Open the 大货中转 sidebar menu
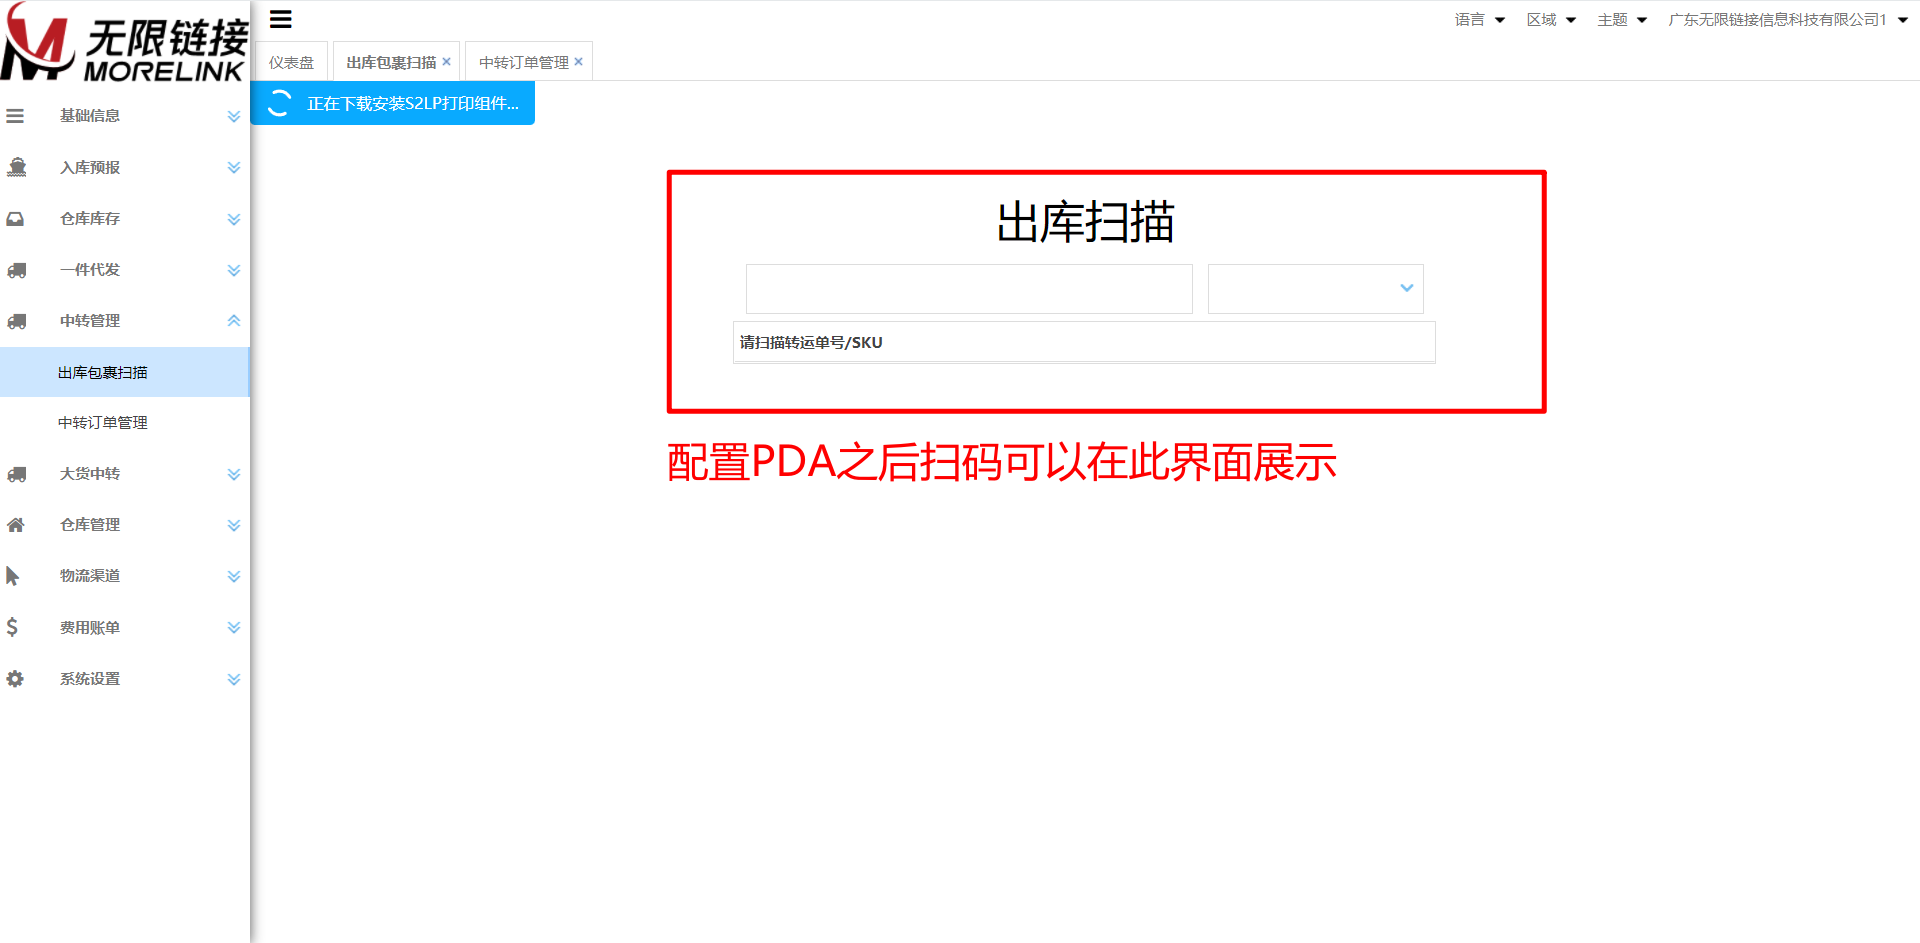This screenshot has height=943, width=1920. 124,474
